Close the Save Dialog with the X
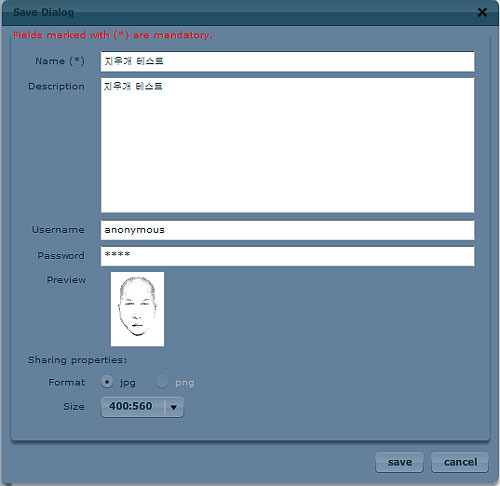This screenshot has width=500, height=486. click(x=482, y=12)
